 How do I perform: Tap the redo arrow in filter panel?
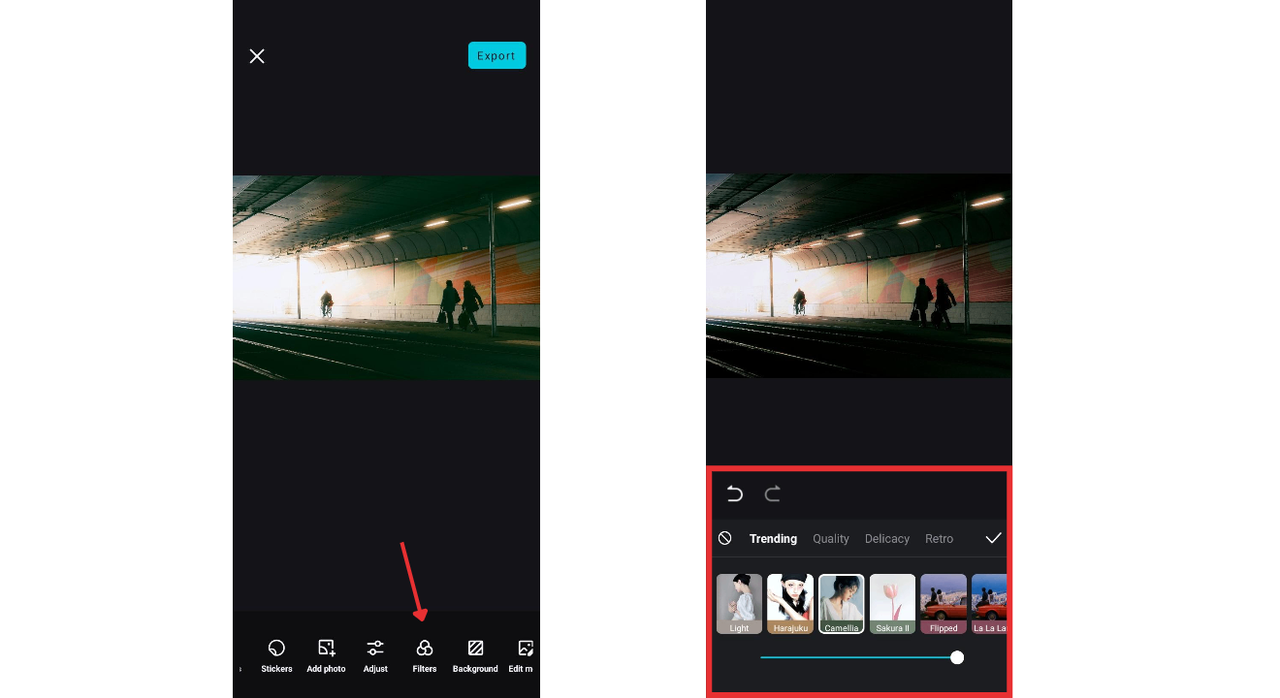[772, 494]
